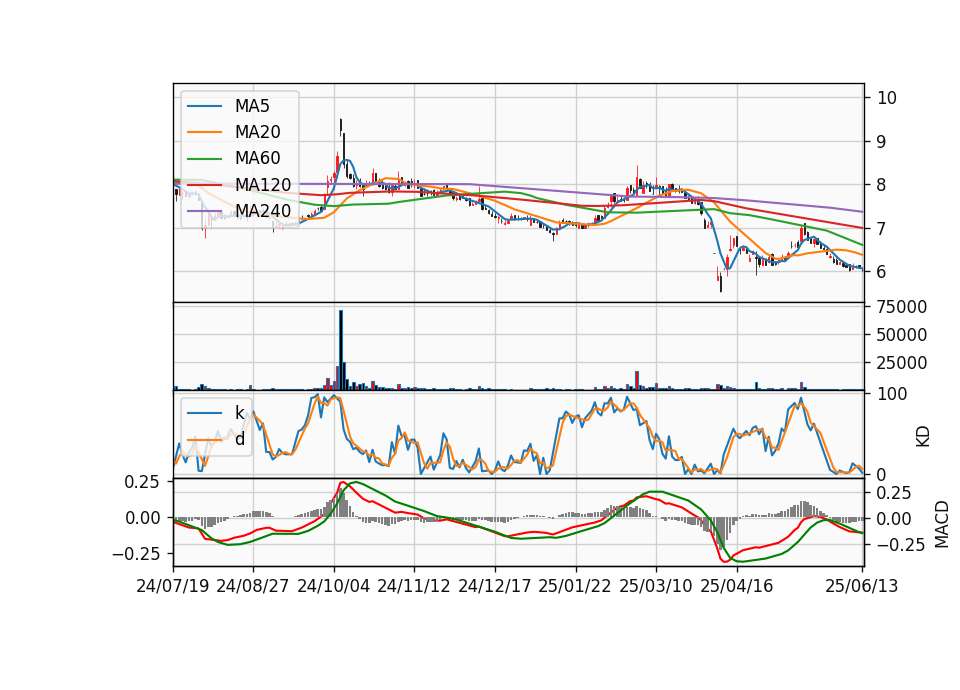960x690 pixels.
Task: Click price axis tick label 9
Action: click(x=882, y=141)
